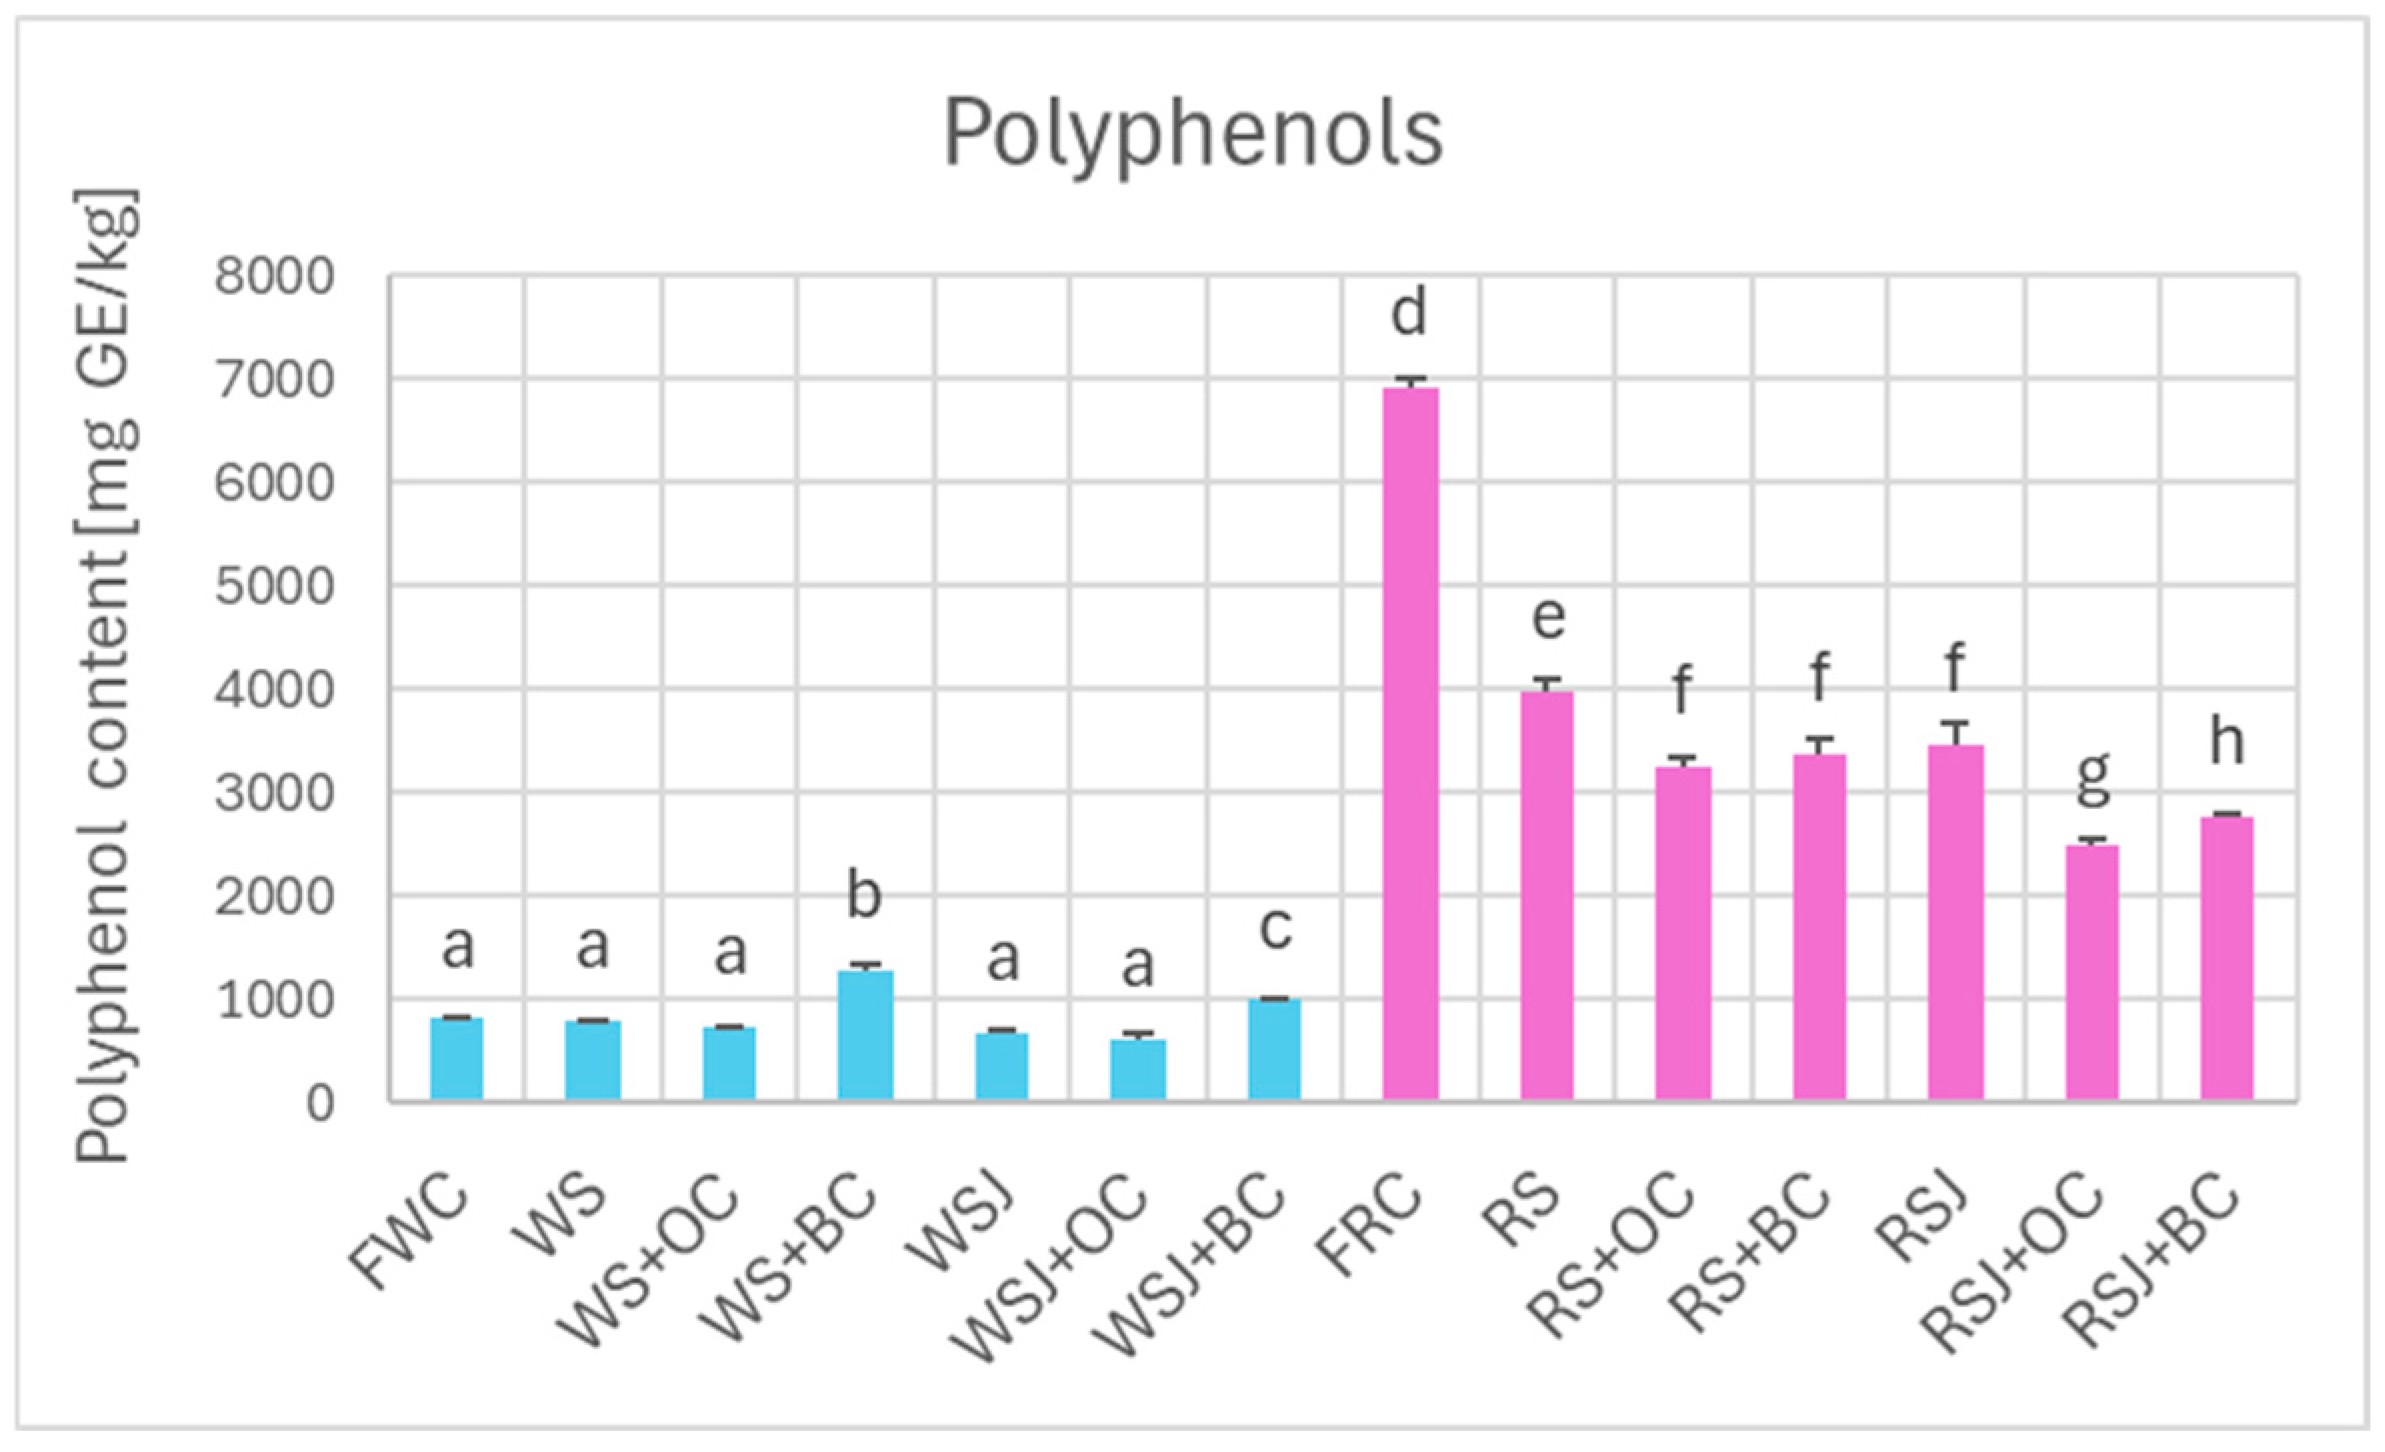Select the Polyphenol content y-axis title
The image size is (2385, 1452).
[106, 676]
